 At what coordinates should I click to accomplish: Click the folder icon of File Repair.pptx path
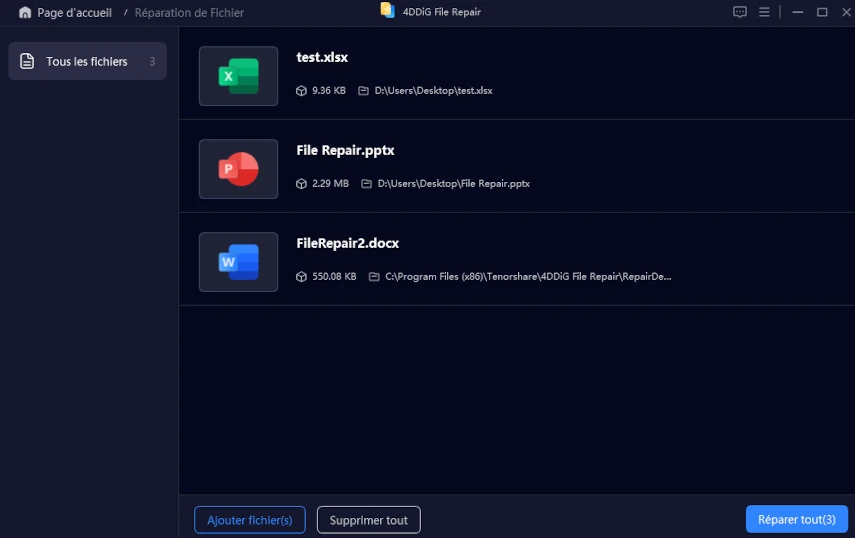(366, 184)
